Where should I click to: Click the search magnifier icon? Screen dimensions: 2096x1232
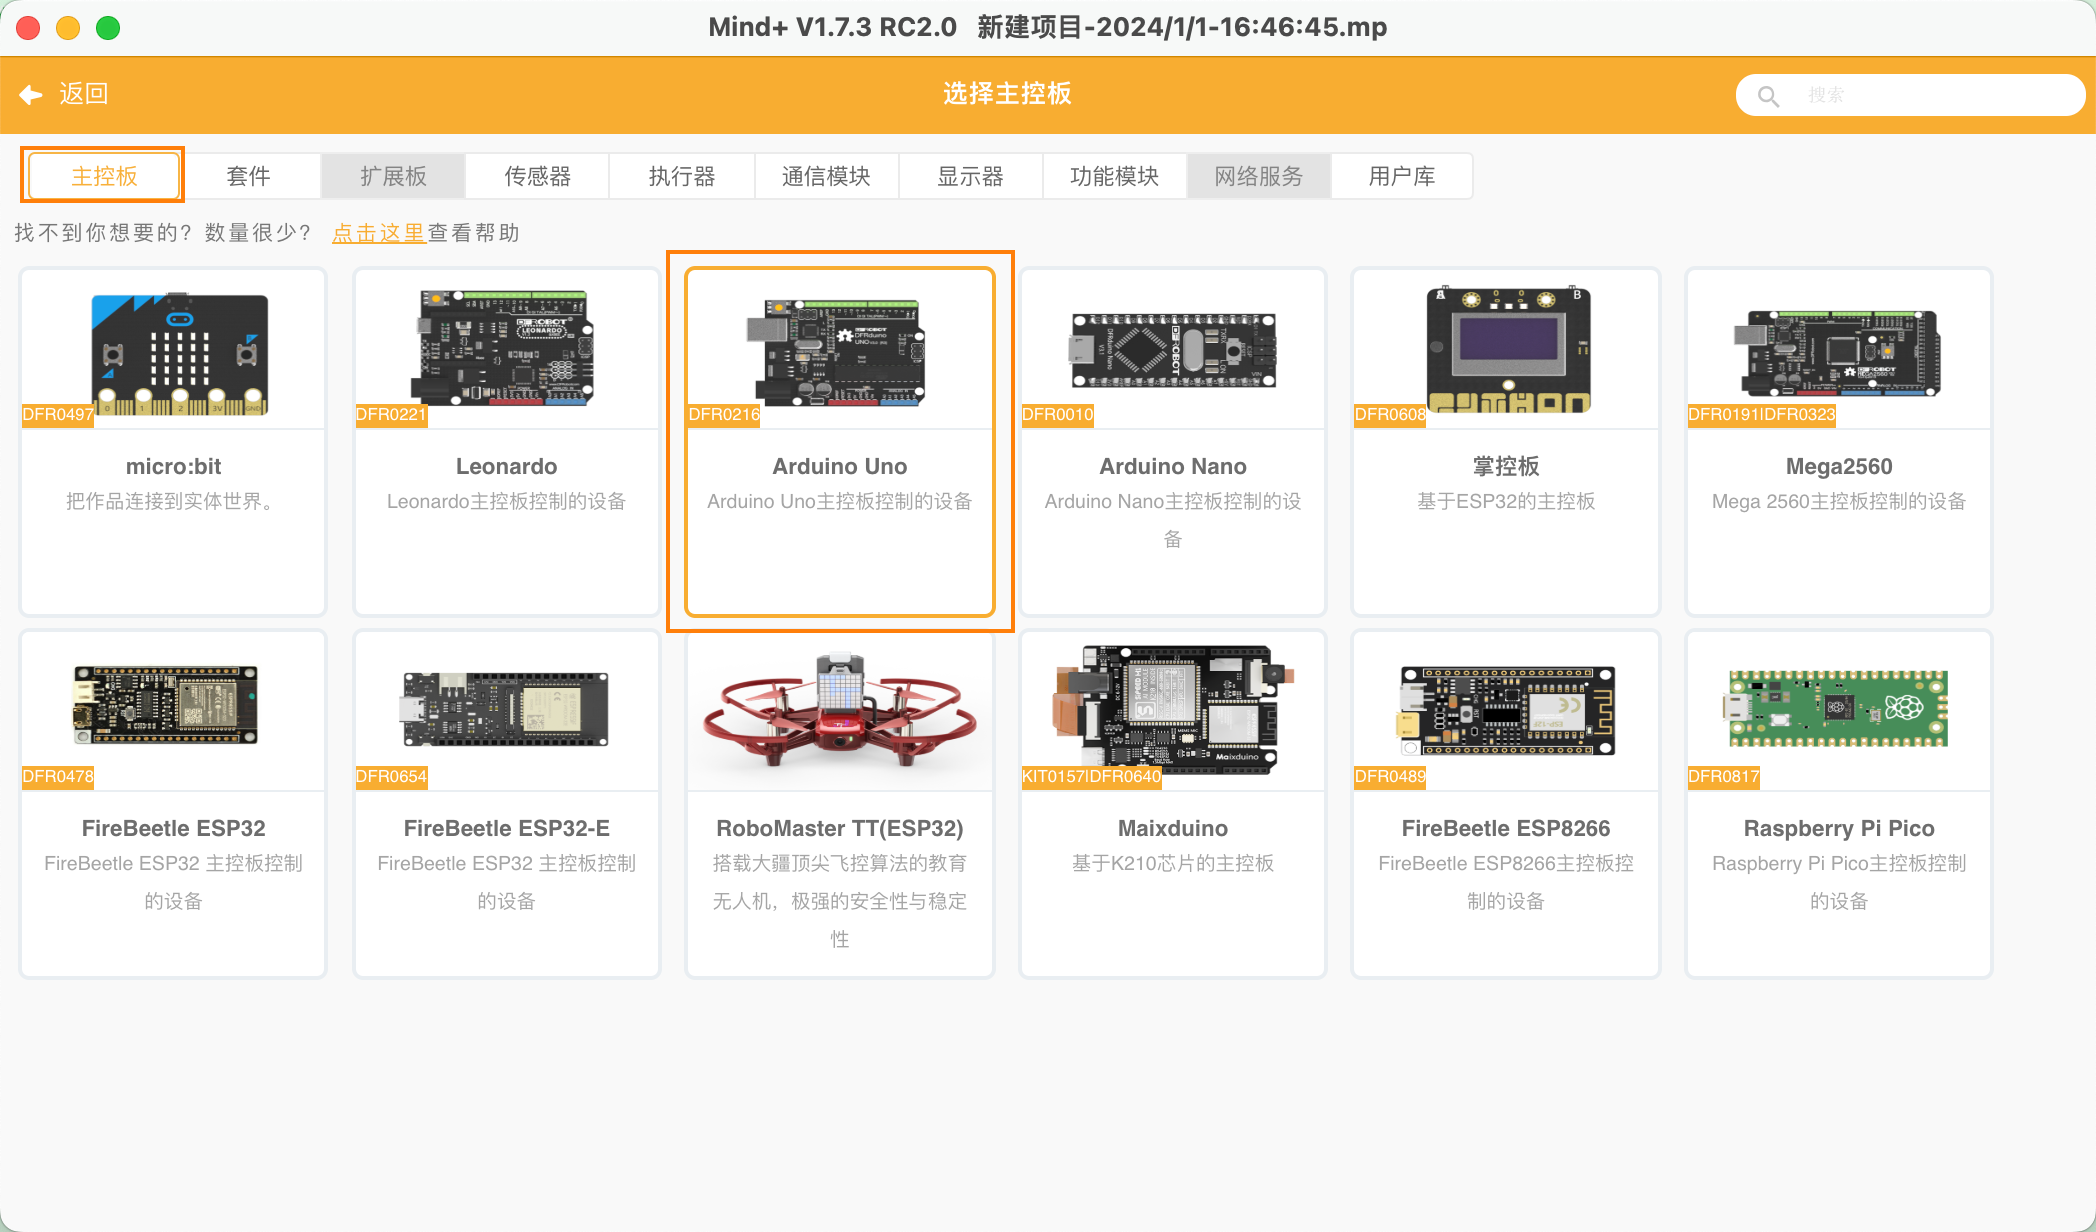(x=1768, y=96)
